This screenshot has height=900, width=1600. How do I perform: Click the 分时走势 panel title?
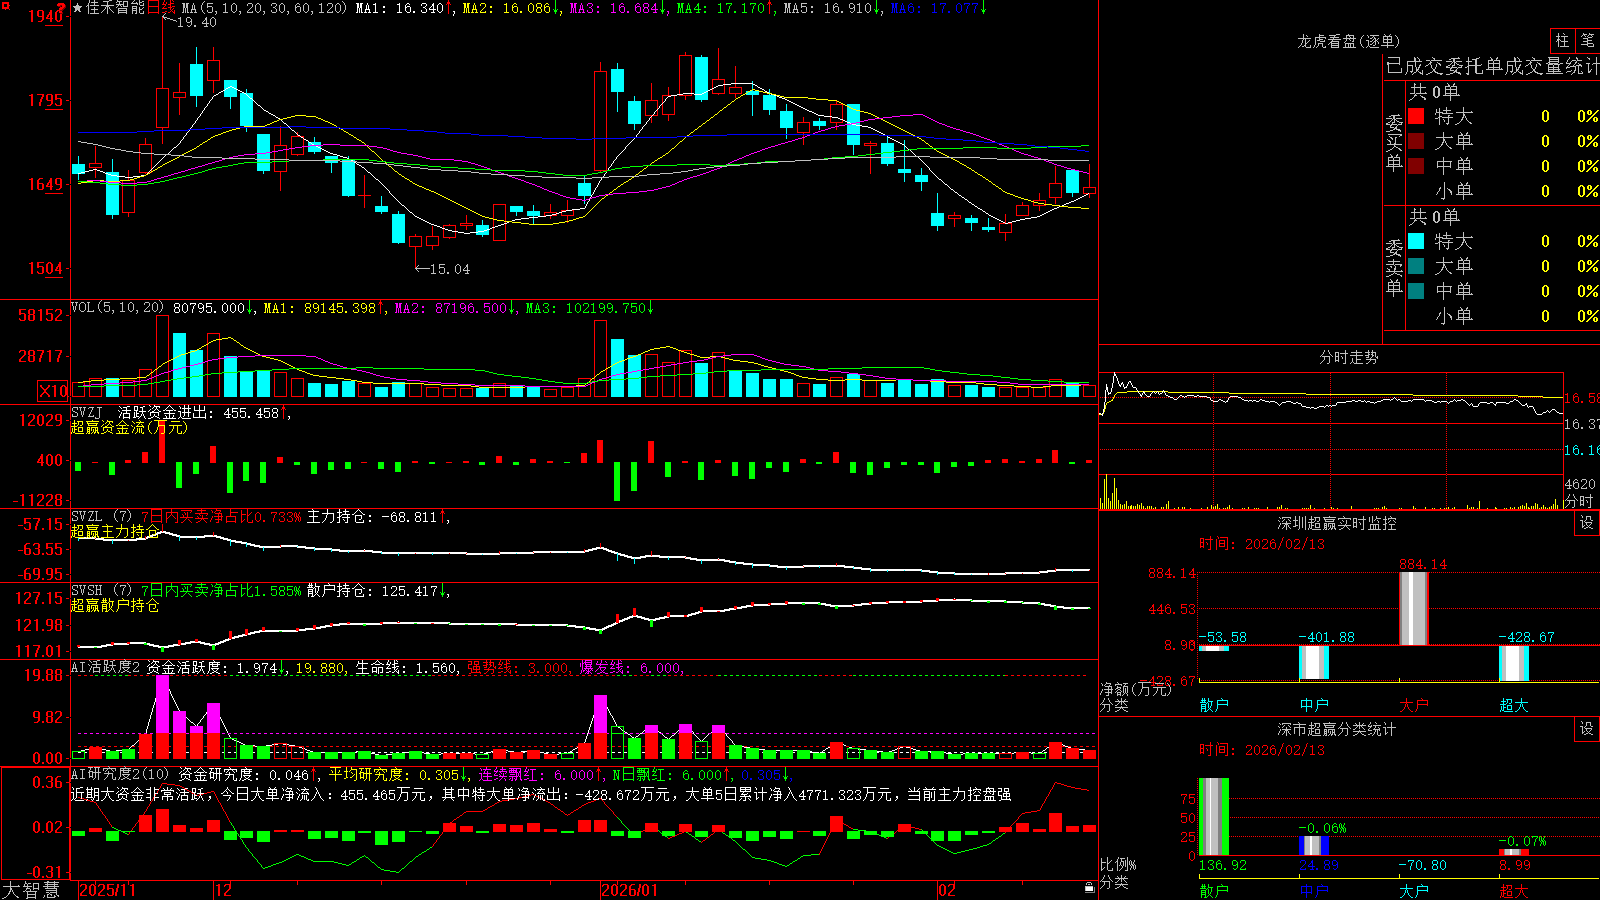click(1349, 357)
